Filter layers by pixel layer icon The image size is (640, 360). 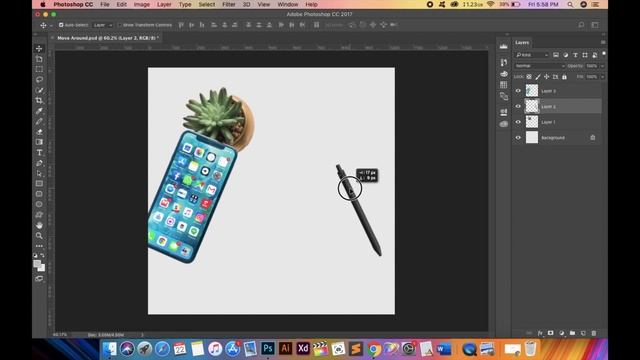tap(556, 55)
